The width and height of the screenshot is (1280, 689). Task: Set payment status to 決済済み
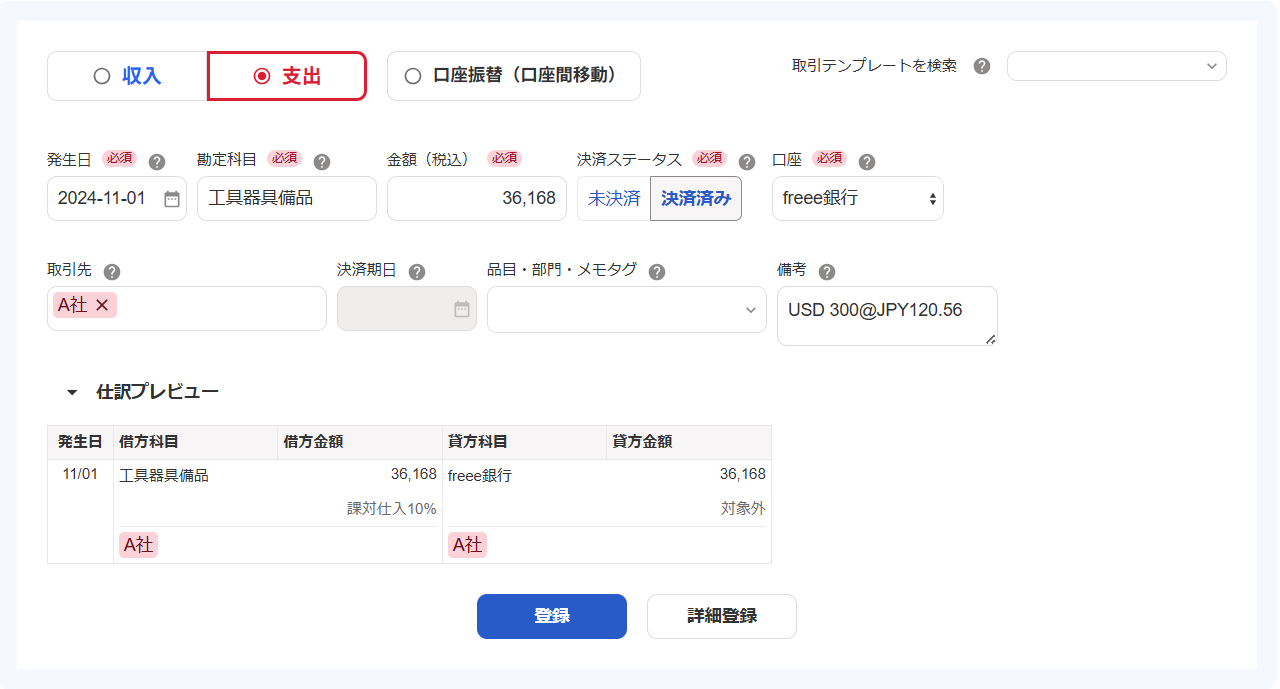[x=696, y=198]
